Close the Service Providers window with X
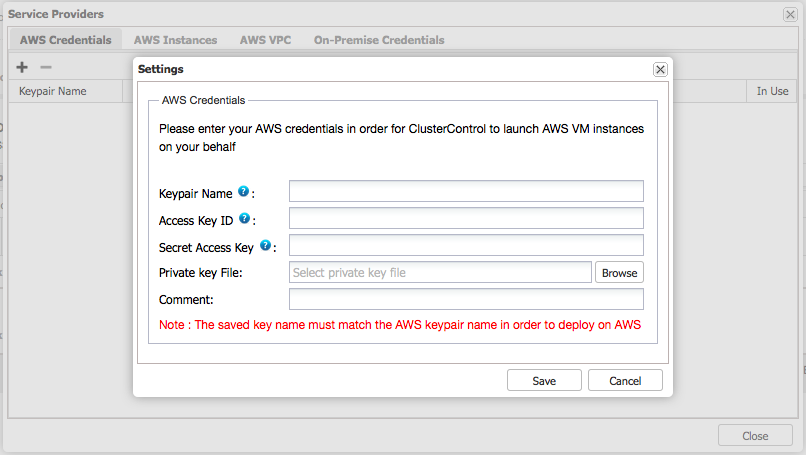 [x=790, y=15]
